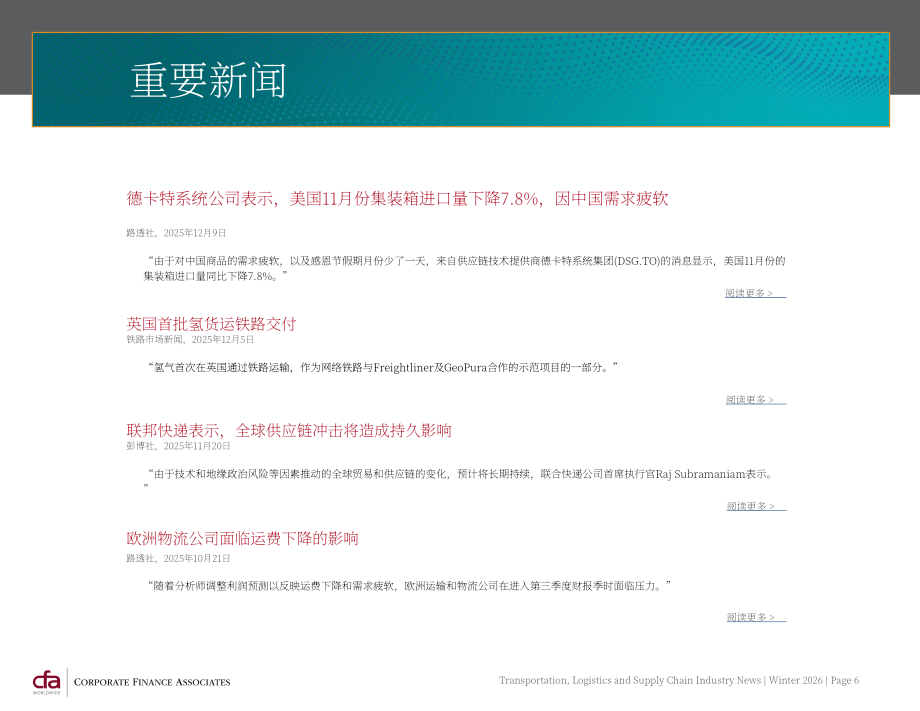Click the source line 彭博社，2025年11月20日
Screen dimensions: 920x711
point(178,446)
